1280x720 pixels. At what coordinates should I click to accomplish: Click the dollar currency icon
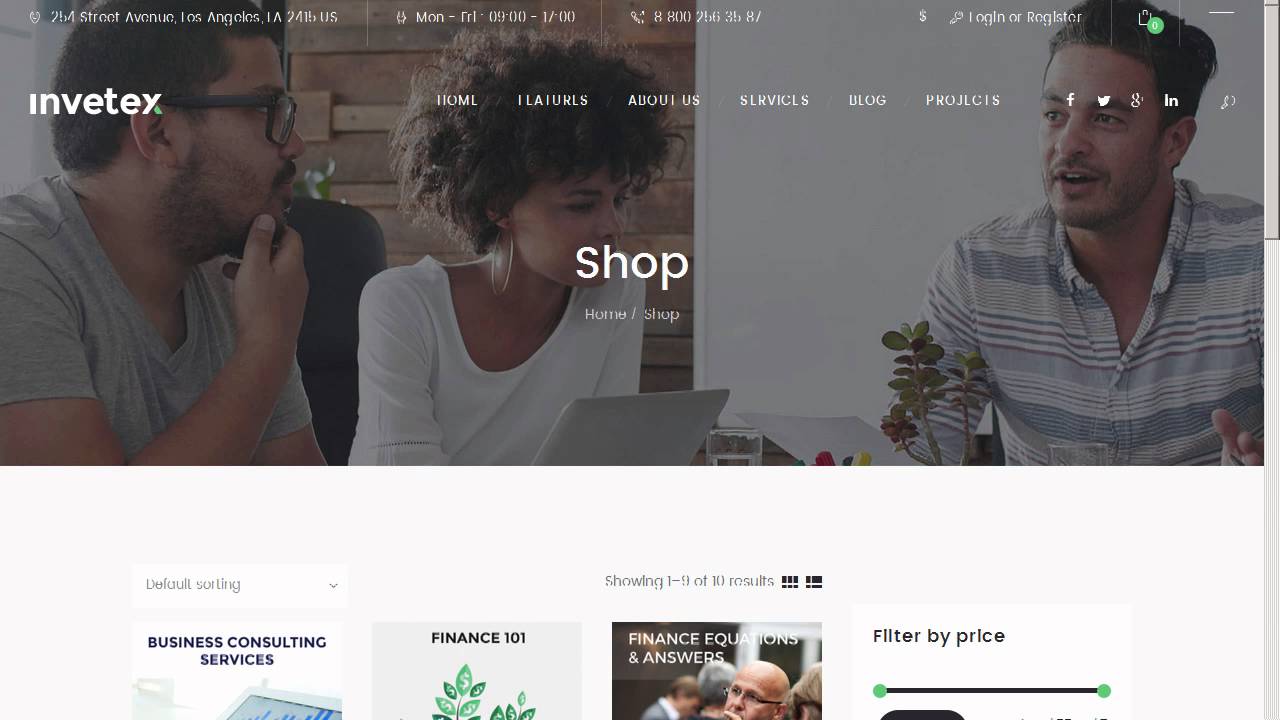922,17
